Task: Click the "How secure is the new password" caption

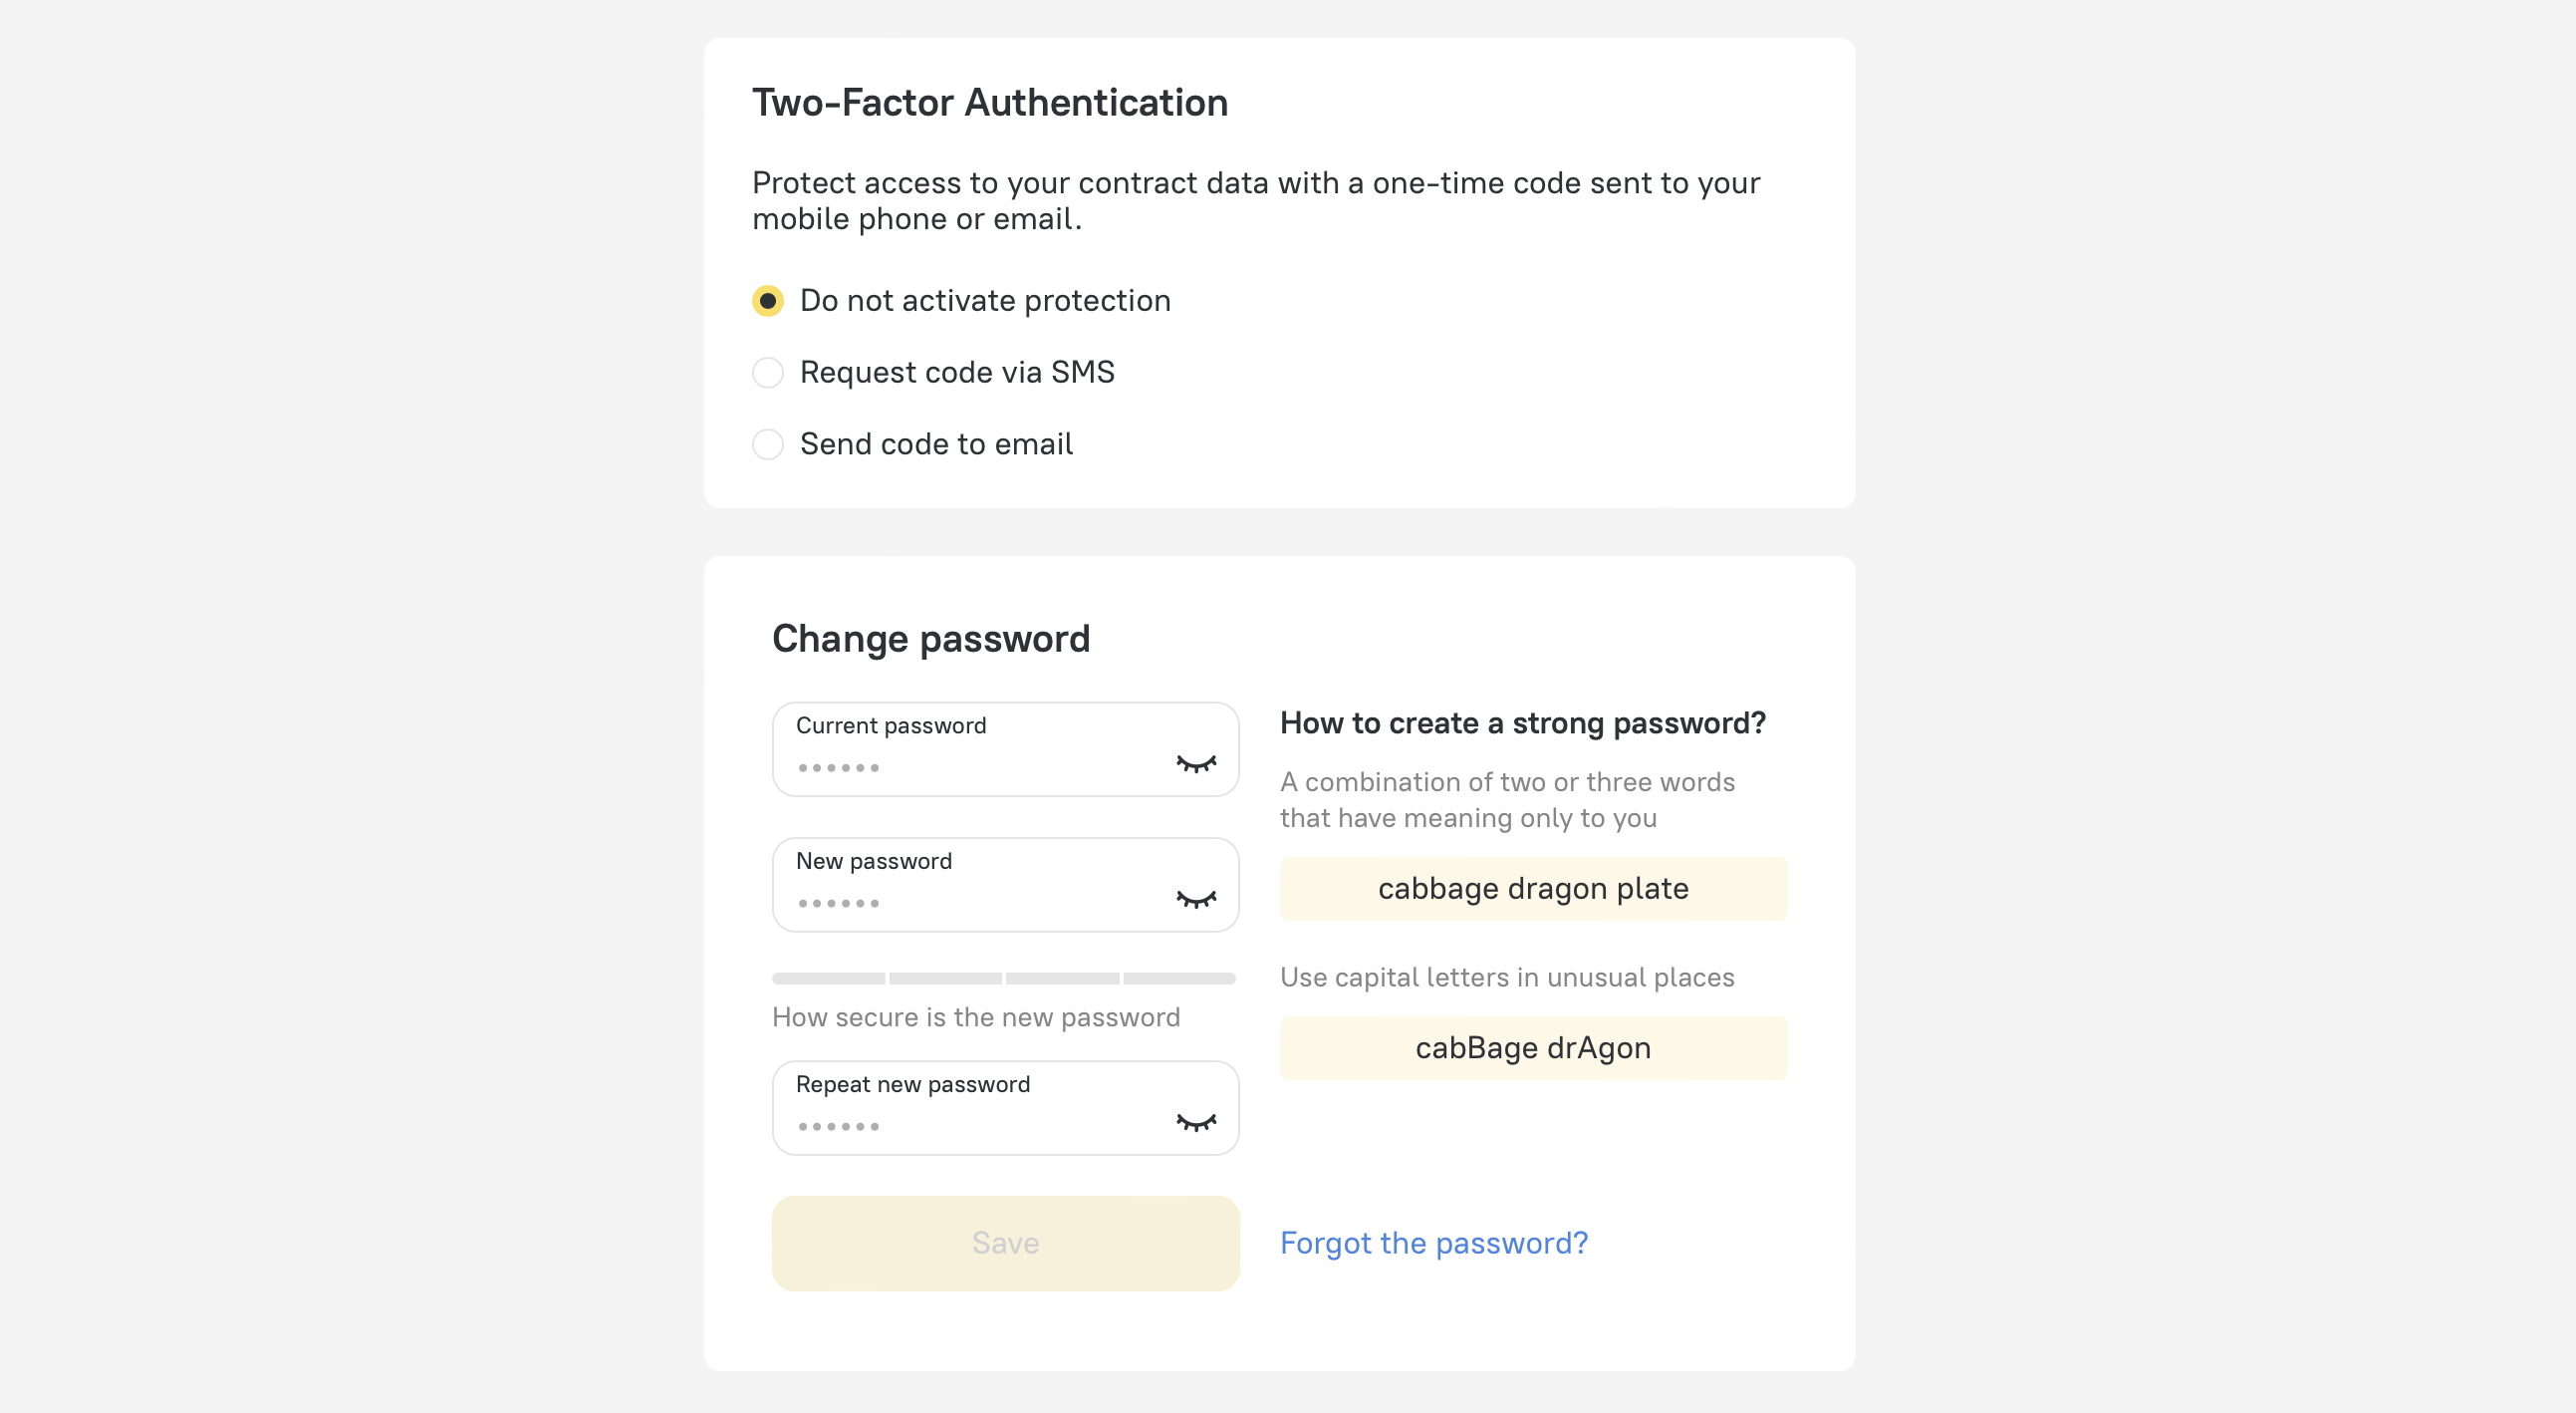Action: 976,1017
